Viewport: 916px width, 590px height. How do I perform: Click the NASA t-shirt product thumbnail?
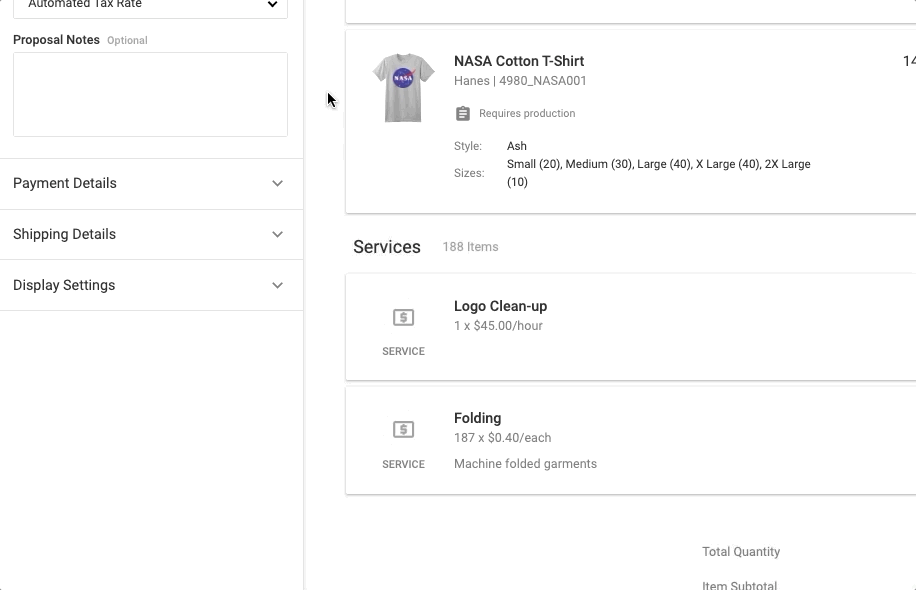(x=403, y=88)
